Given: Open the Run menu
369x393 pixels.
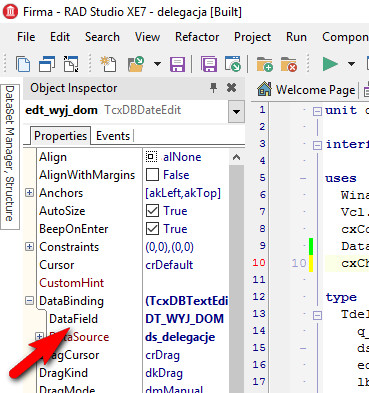Looking at the screenshot, I should (x=296, y=37).
